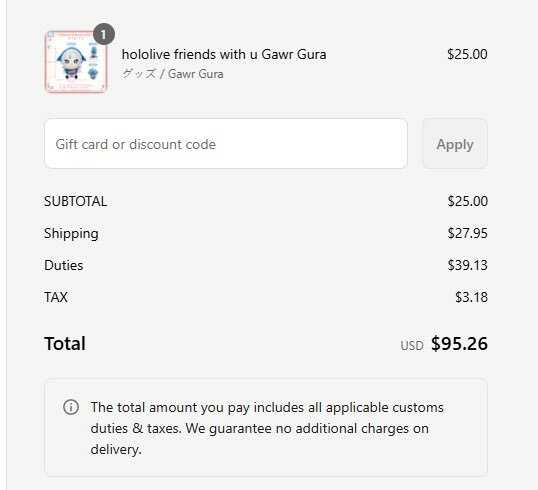This screenshot has height=490, width=538.
Task: Click the info icon in the duties notice
Action: pyautogui.click(x=71, y=407)
